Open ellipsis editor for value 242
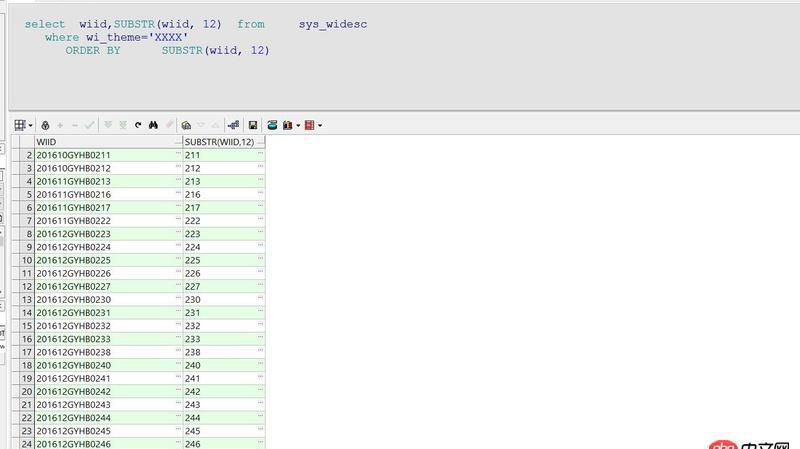The width and height of the screenshot is (800, 449). 260,389
